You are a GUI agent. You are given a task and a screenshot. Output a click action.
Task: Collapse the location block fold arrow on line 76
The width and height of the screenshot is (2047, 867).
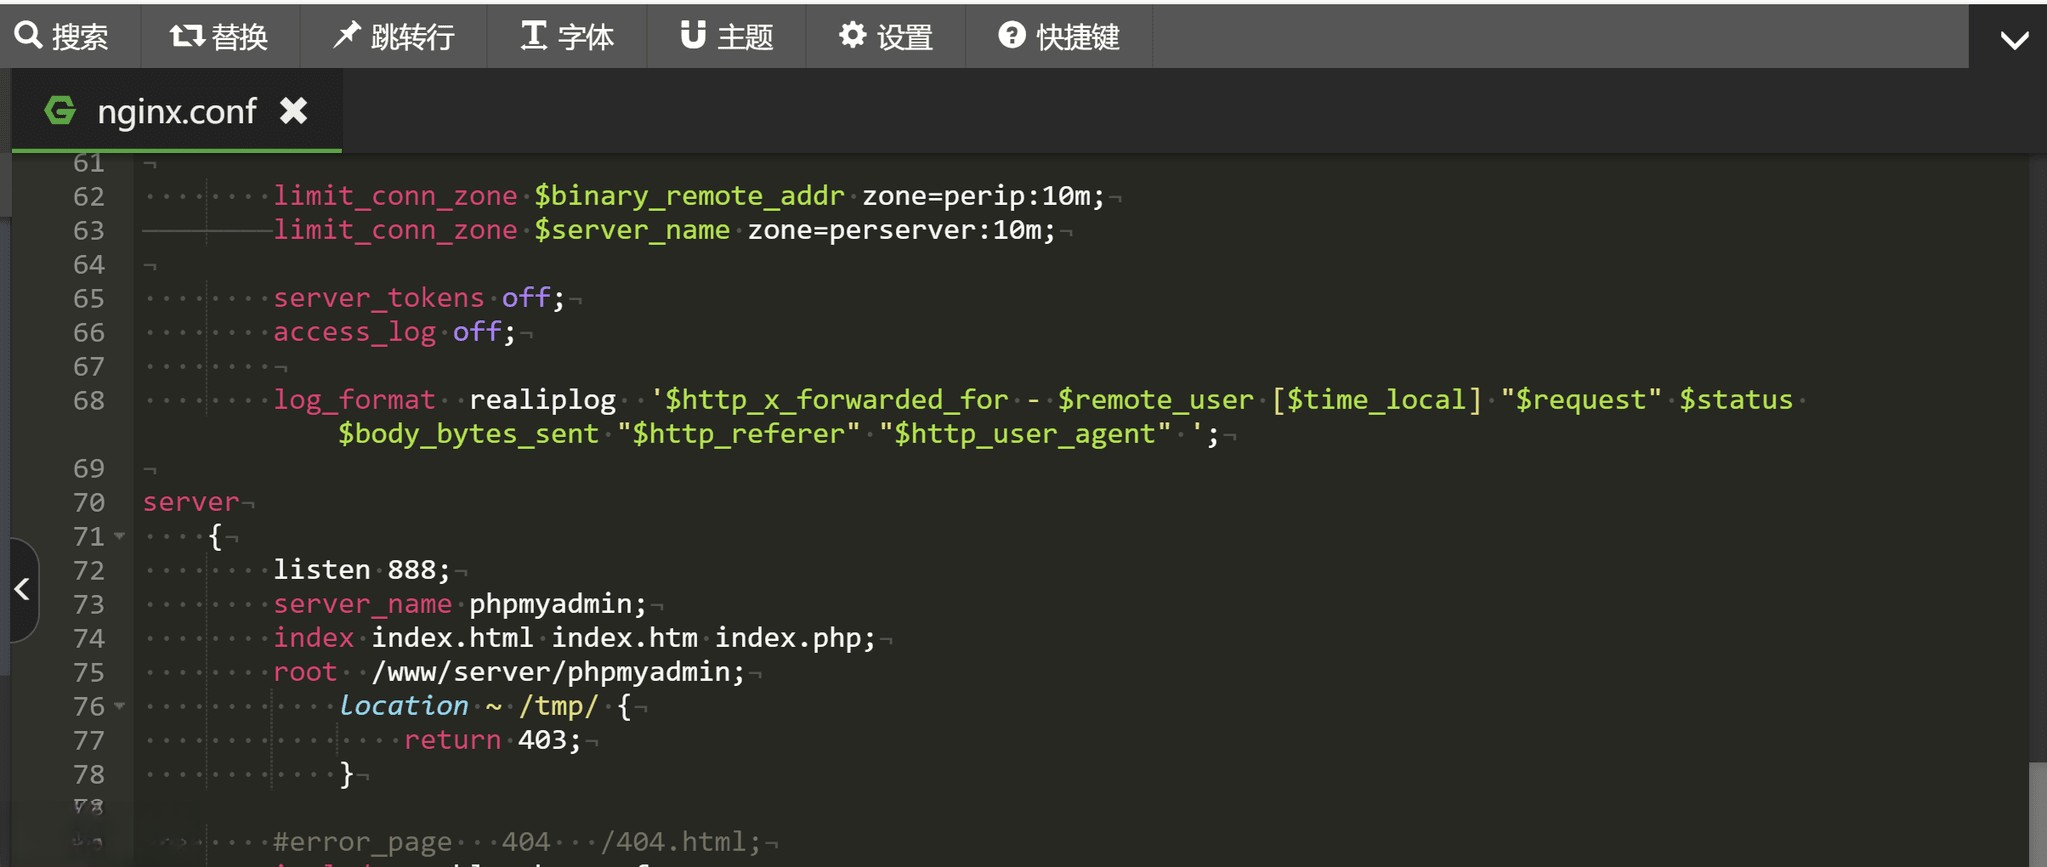[x=120, y=706]
